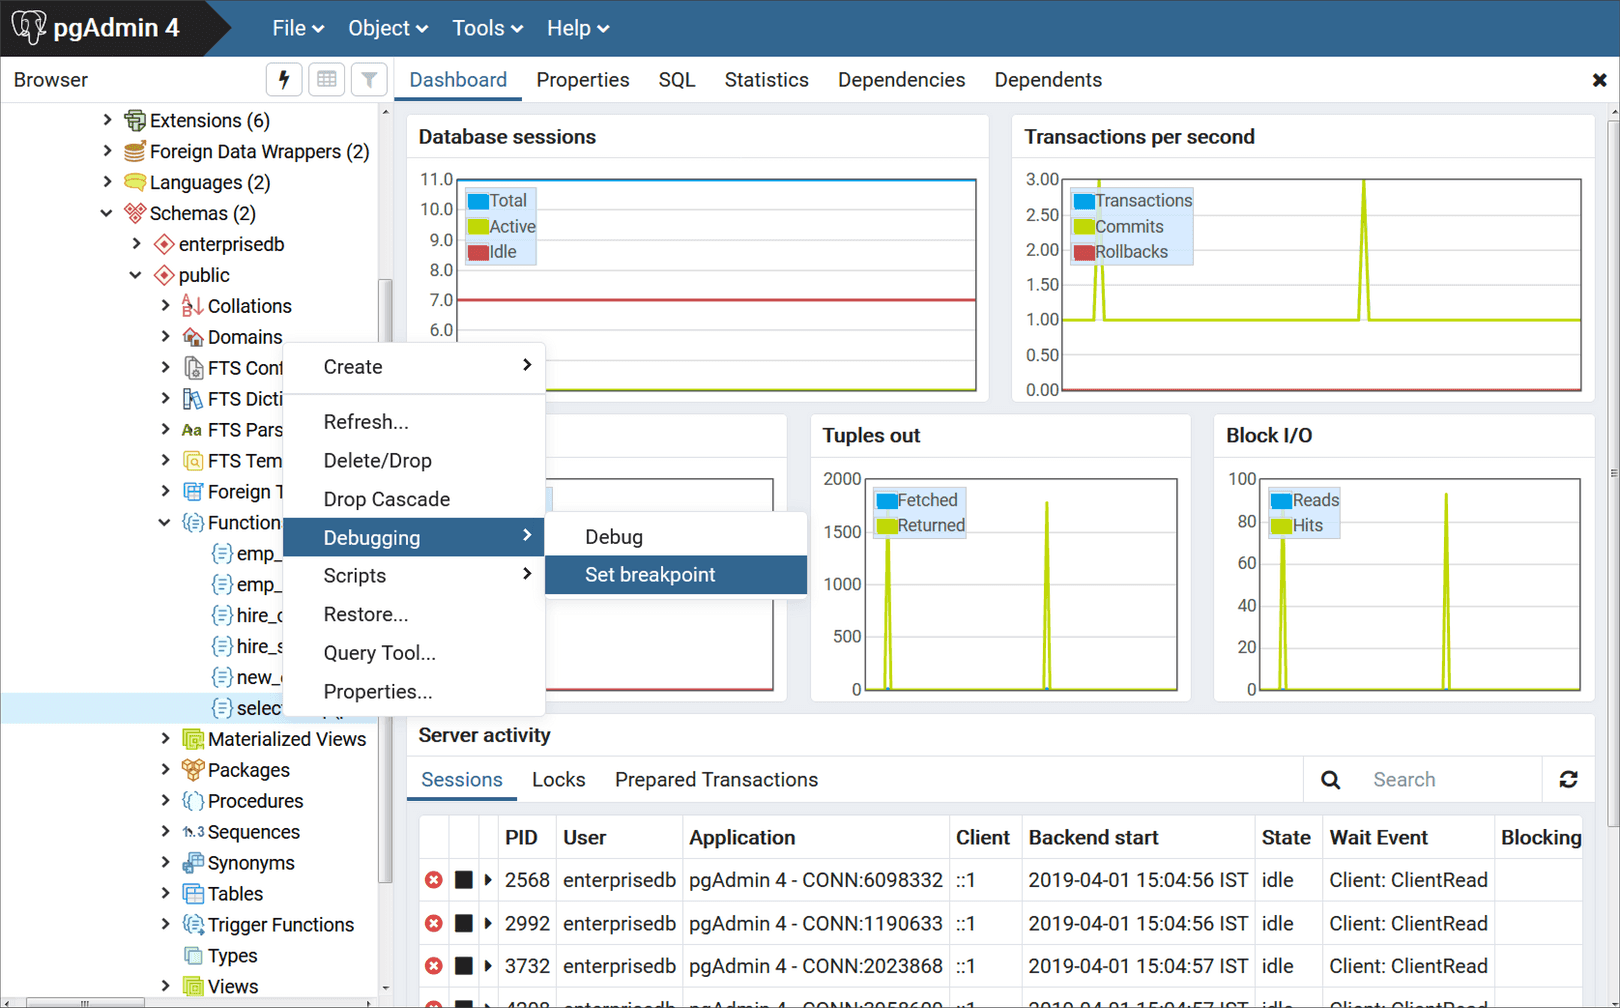Collapse the public schema node

135,274
